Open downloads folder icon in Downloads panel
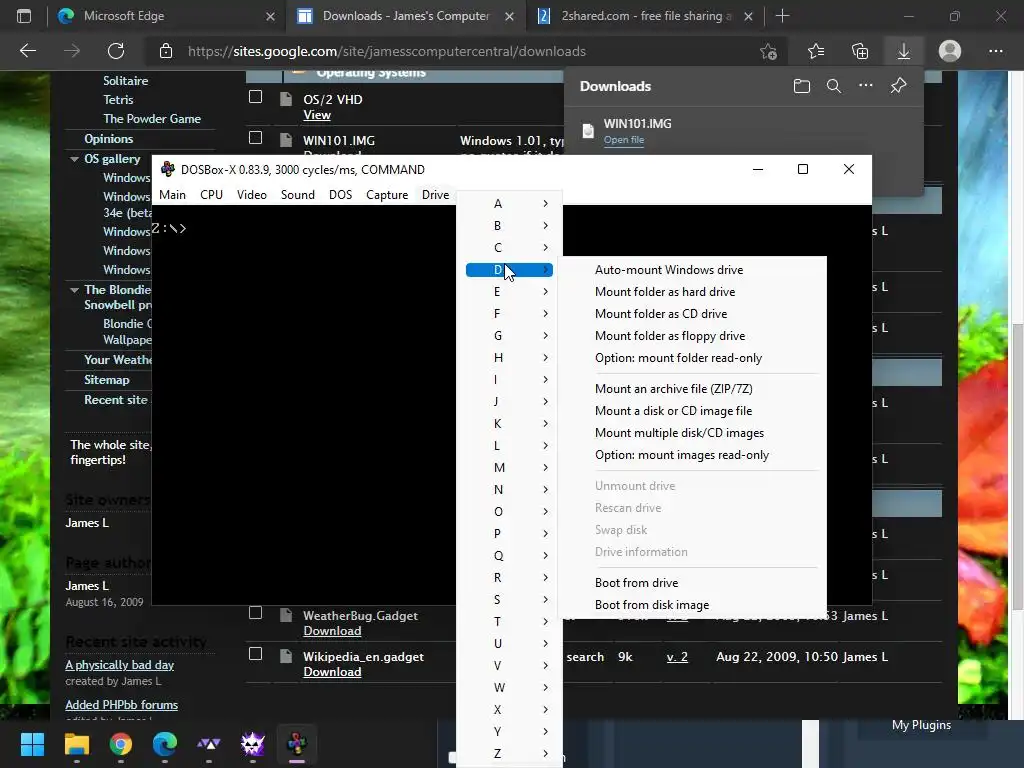This screenshot has width=1024, height=768. point(802,86)
